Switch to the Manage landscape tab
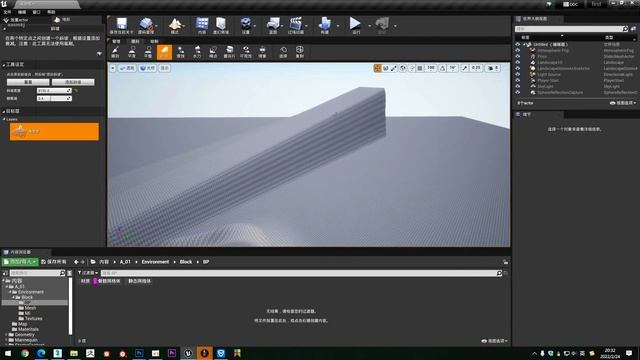 [x=116, y=41]
